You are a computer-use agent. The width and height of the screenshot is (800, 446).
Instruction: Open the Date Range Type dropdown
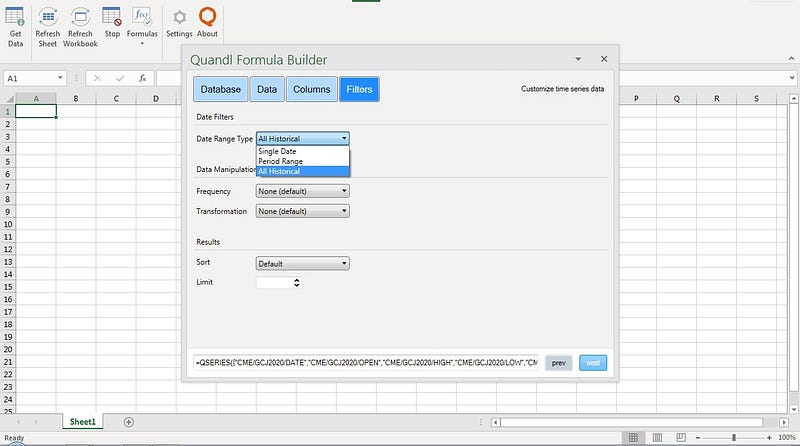click(x=303, y=138)
